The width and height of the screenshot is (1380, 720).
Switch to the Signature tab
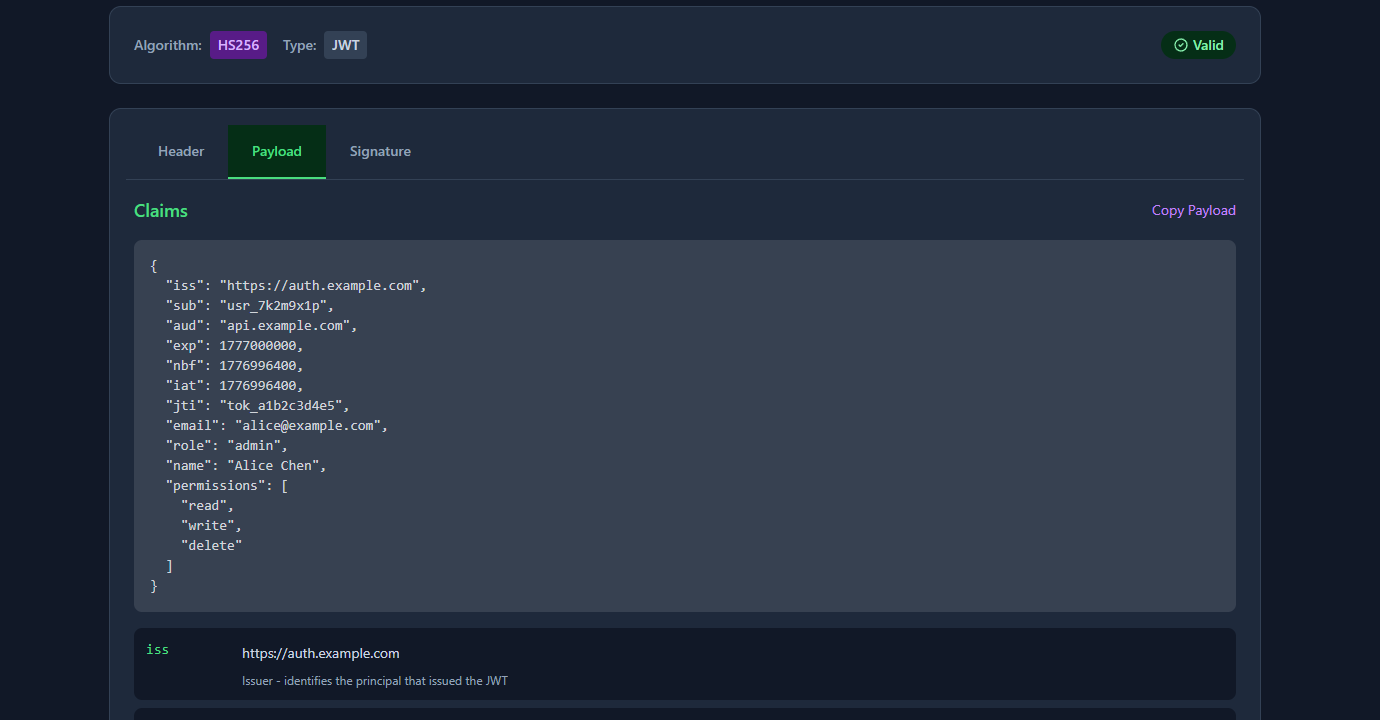pos(380,151)
